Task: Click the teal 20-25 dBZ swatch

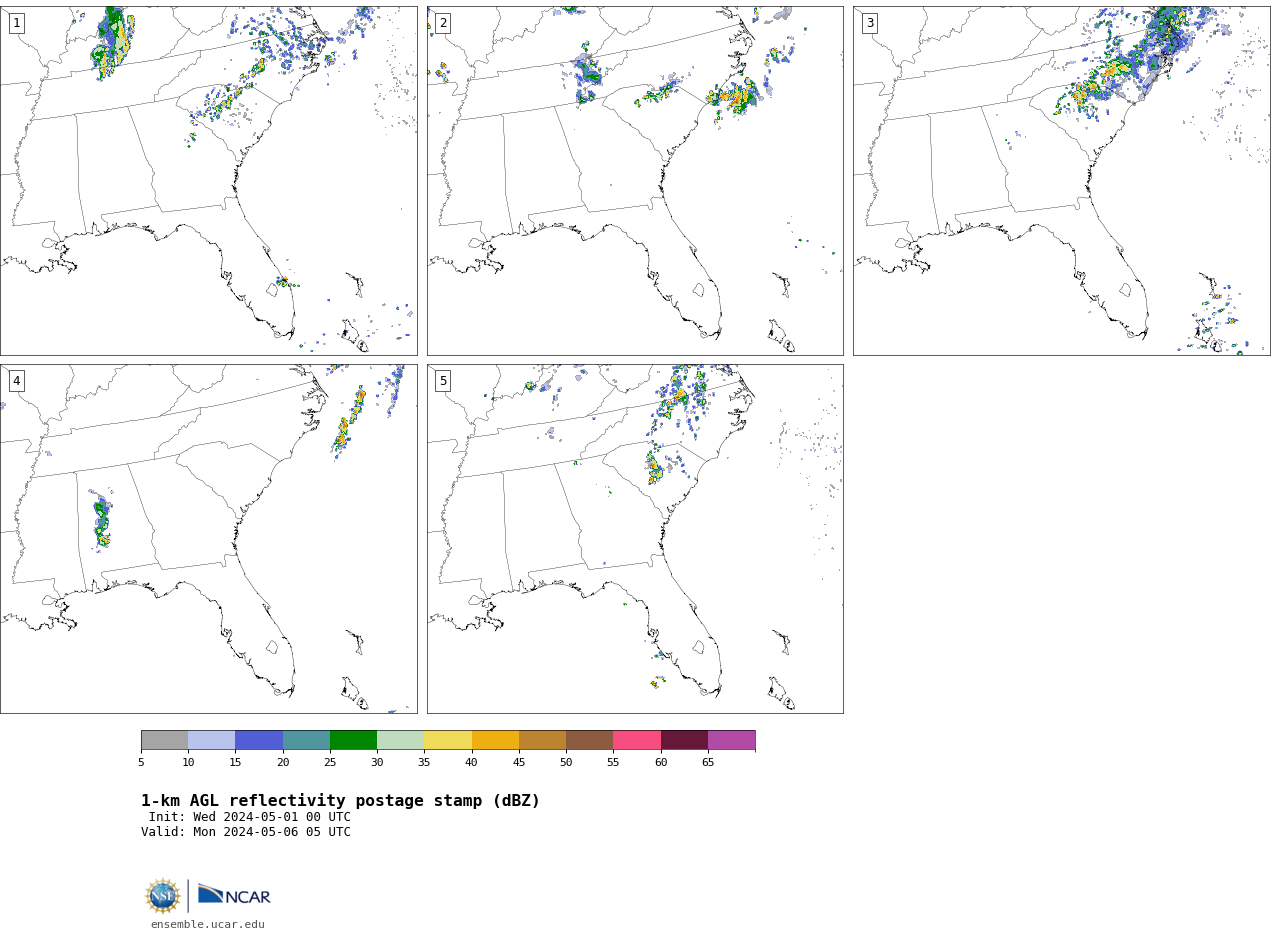Action: [x=306, y=740]
